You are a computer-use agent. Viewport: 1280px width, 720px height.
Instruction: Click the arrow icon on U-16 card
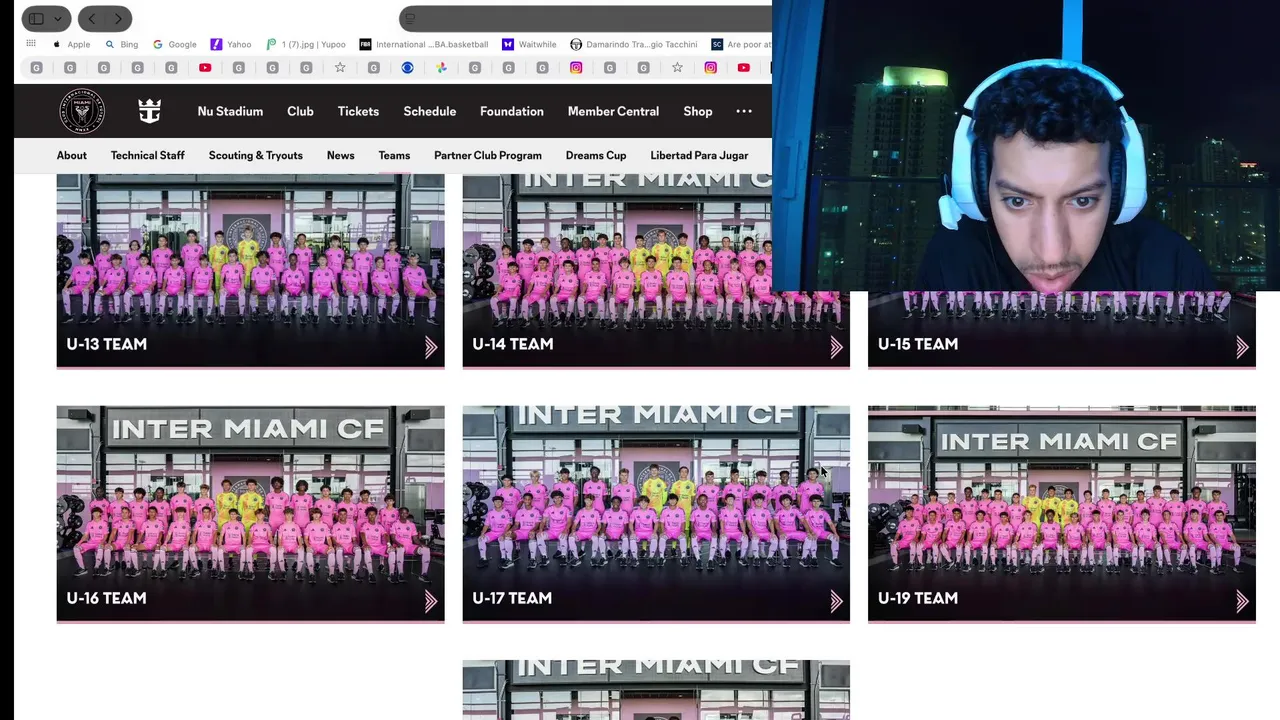[x=431, y=601]
